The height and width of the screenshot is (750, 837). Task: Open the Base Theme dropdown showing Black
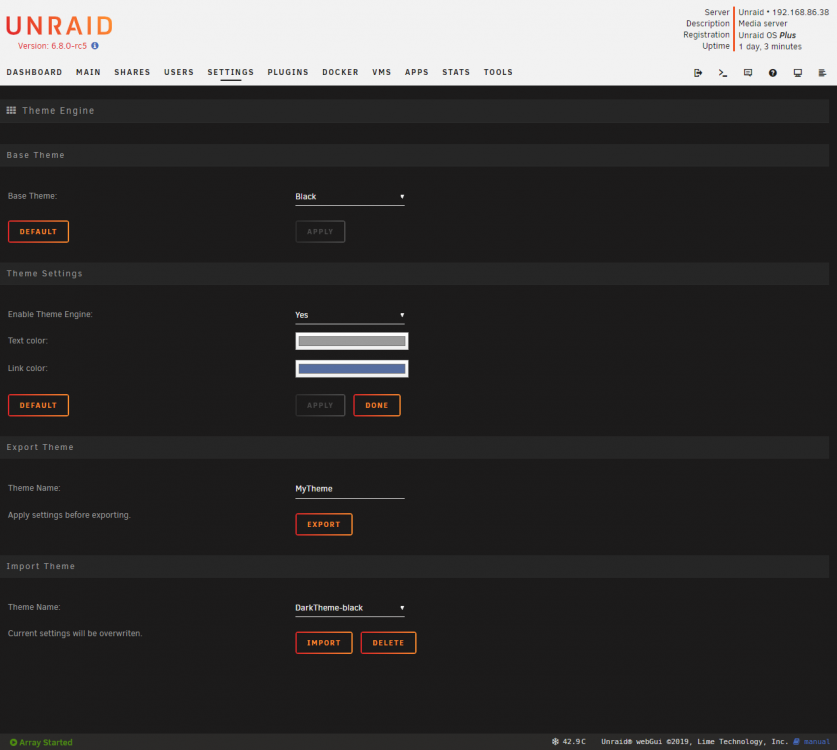coord(350,196)
